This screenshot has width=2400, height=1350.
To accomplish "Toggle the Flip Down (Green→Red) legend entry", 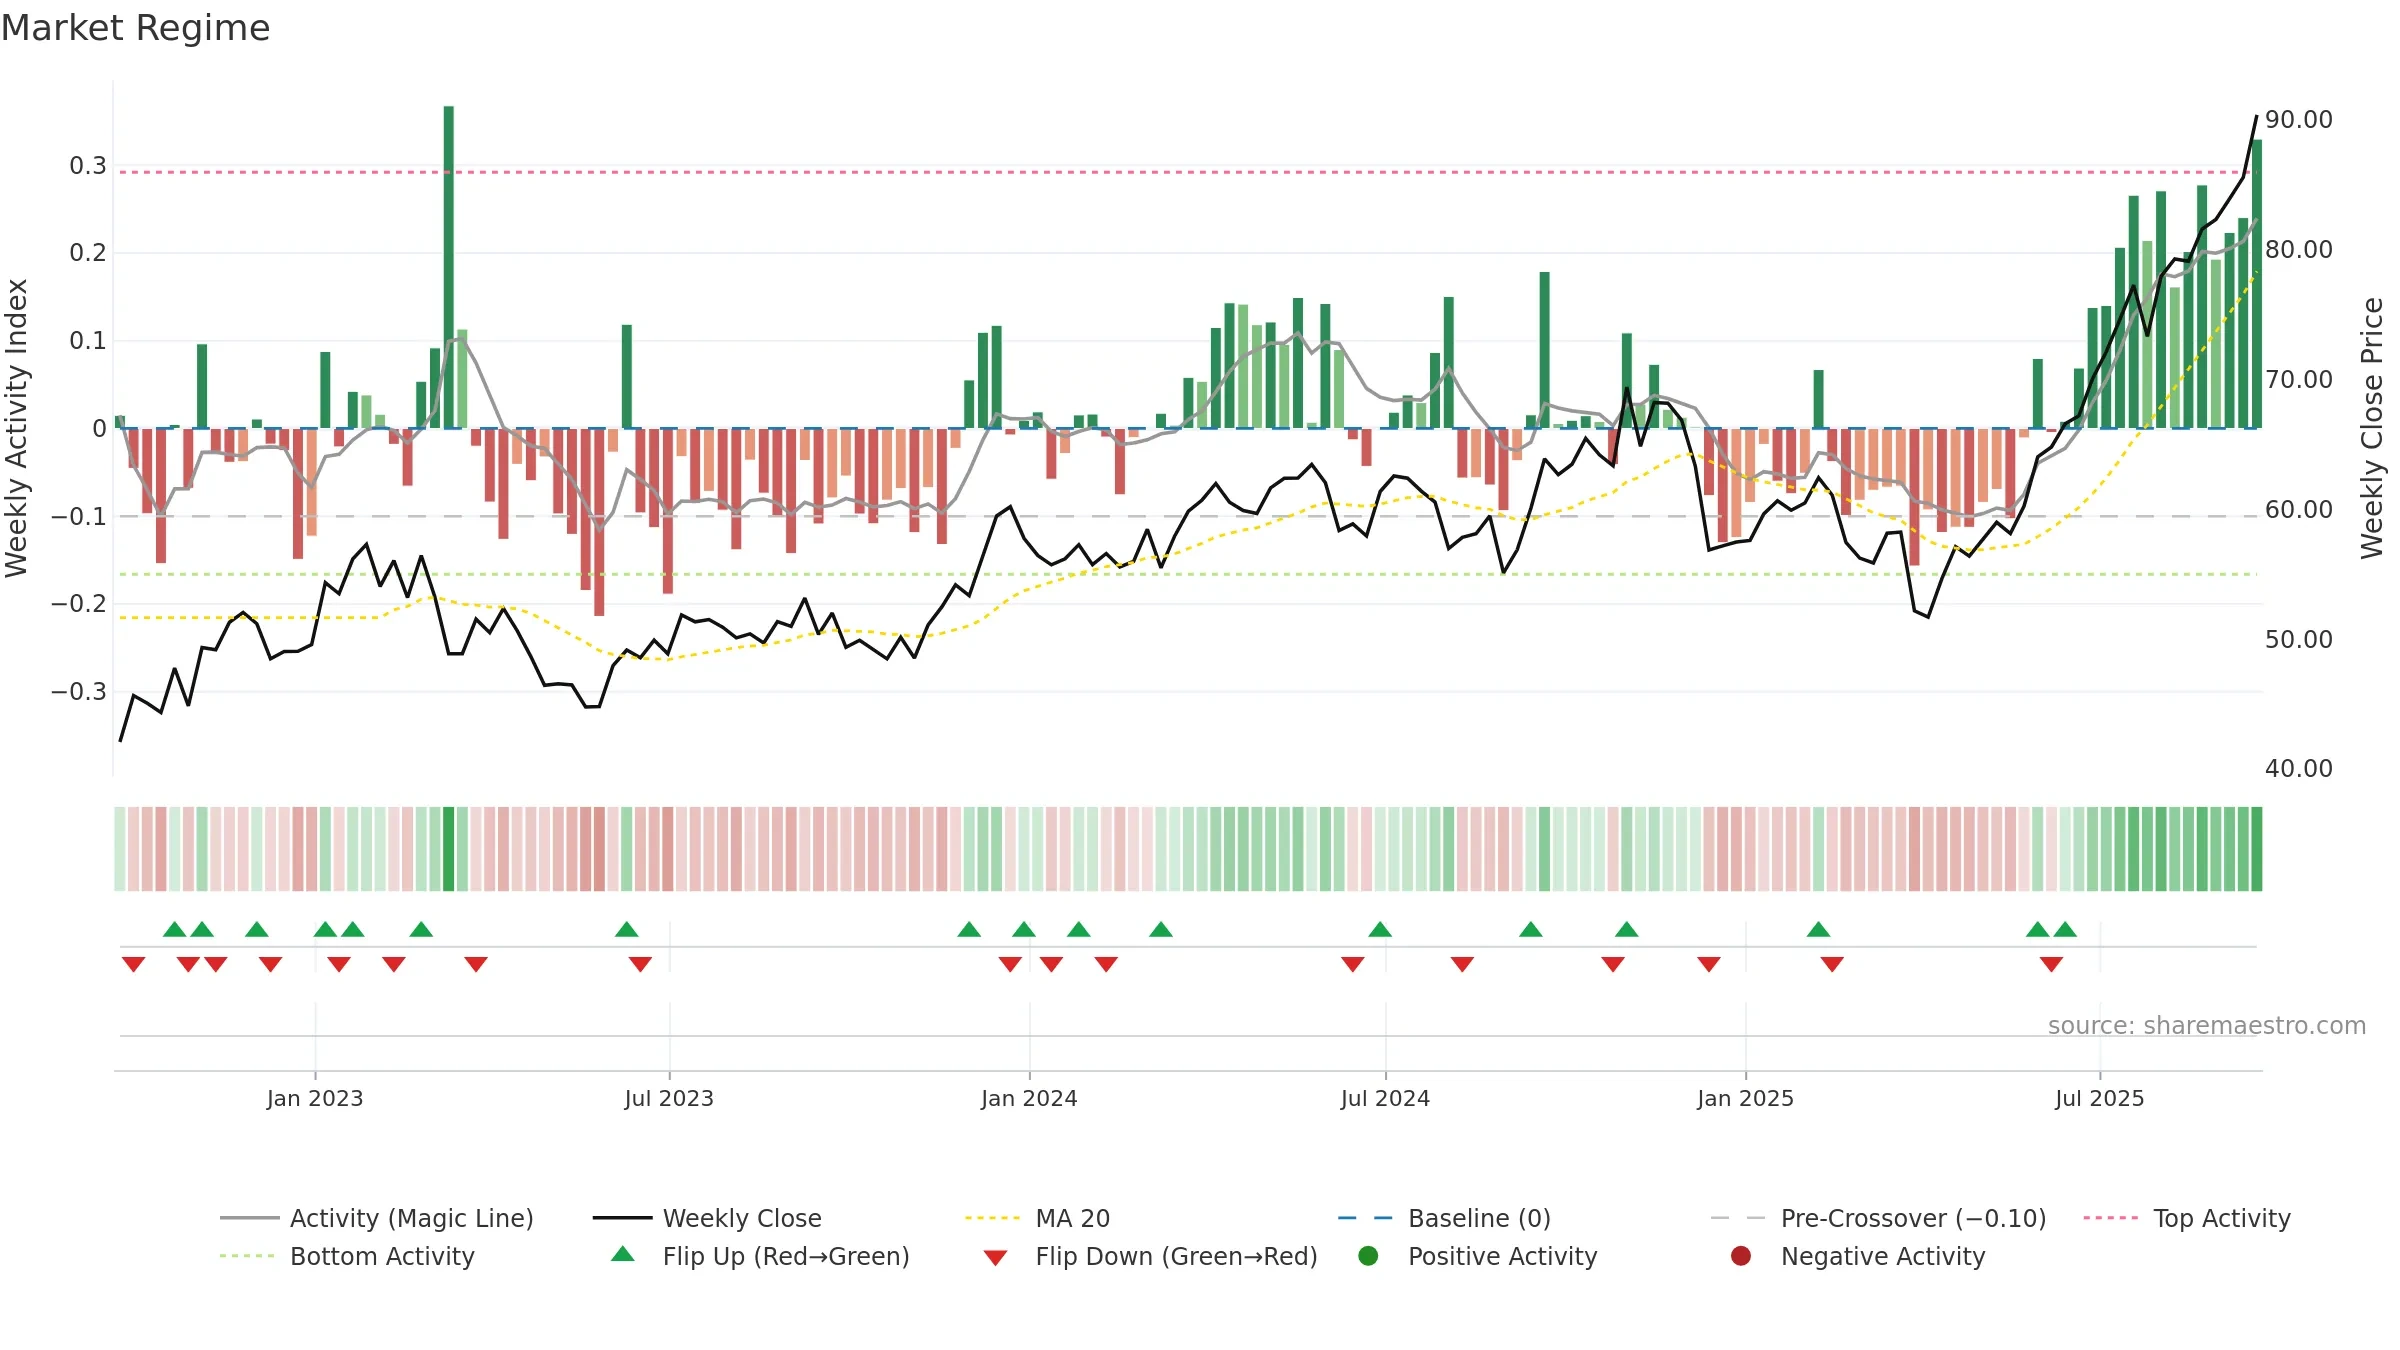I will pos(1150,1256).
